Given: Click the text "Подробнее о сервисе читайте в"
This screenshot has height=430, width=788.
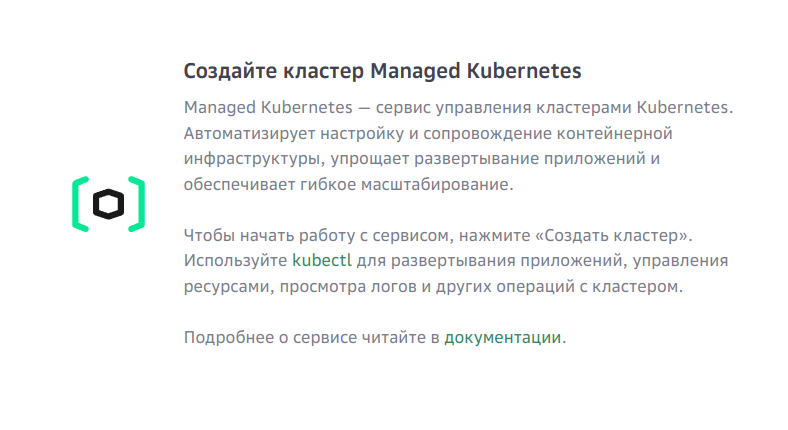Looking at the screenshot, I should [x=311, y=337].
